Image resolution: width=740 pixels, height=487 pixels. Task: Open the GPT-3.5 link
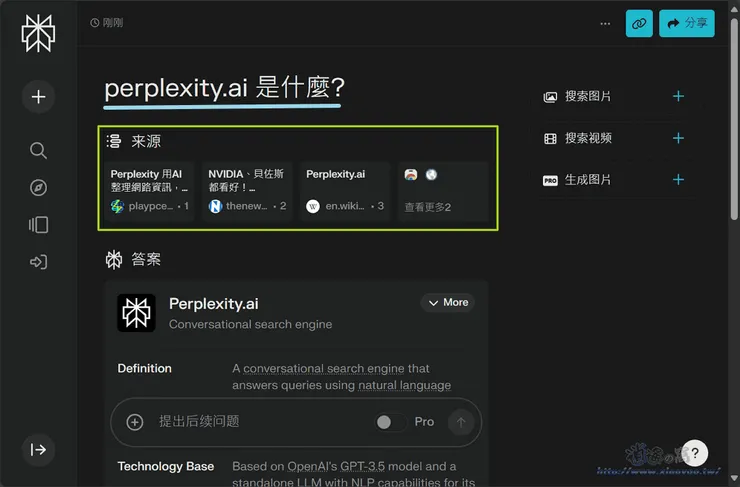pos(362,466)
